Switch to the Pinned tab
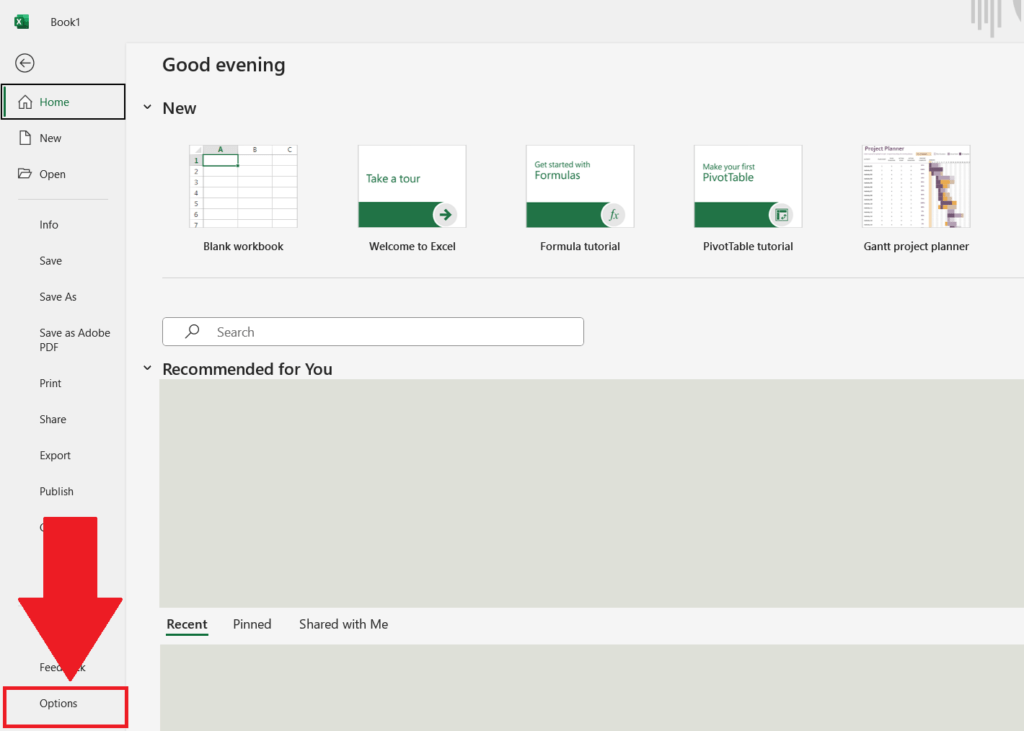Viewport: 1024px width, 731px height. pos(252,624)
